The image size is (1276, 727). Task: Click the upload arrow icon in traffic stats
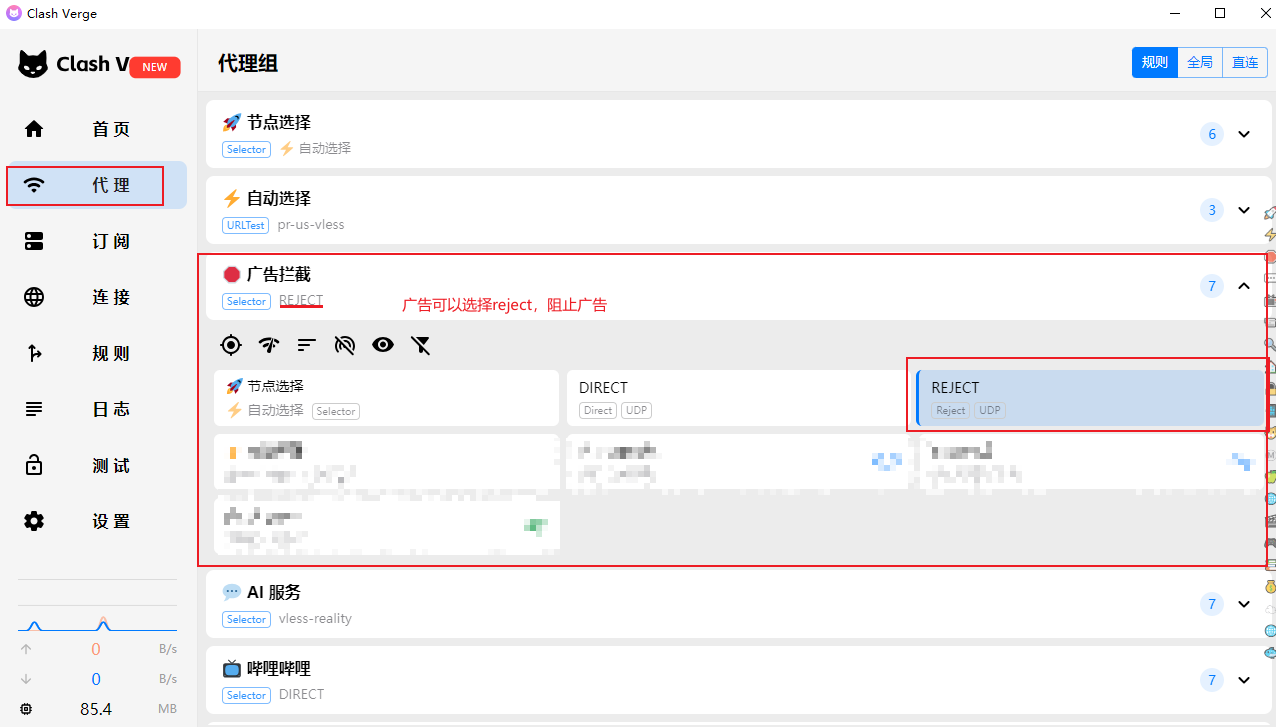(26, 649)
